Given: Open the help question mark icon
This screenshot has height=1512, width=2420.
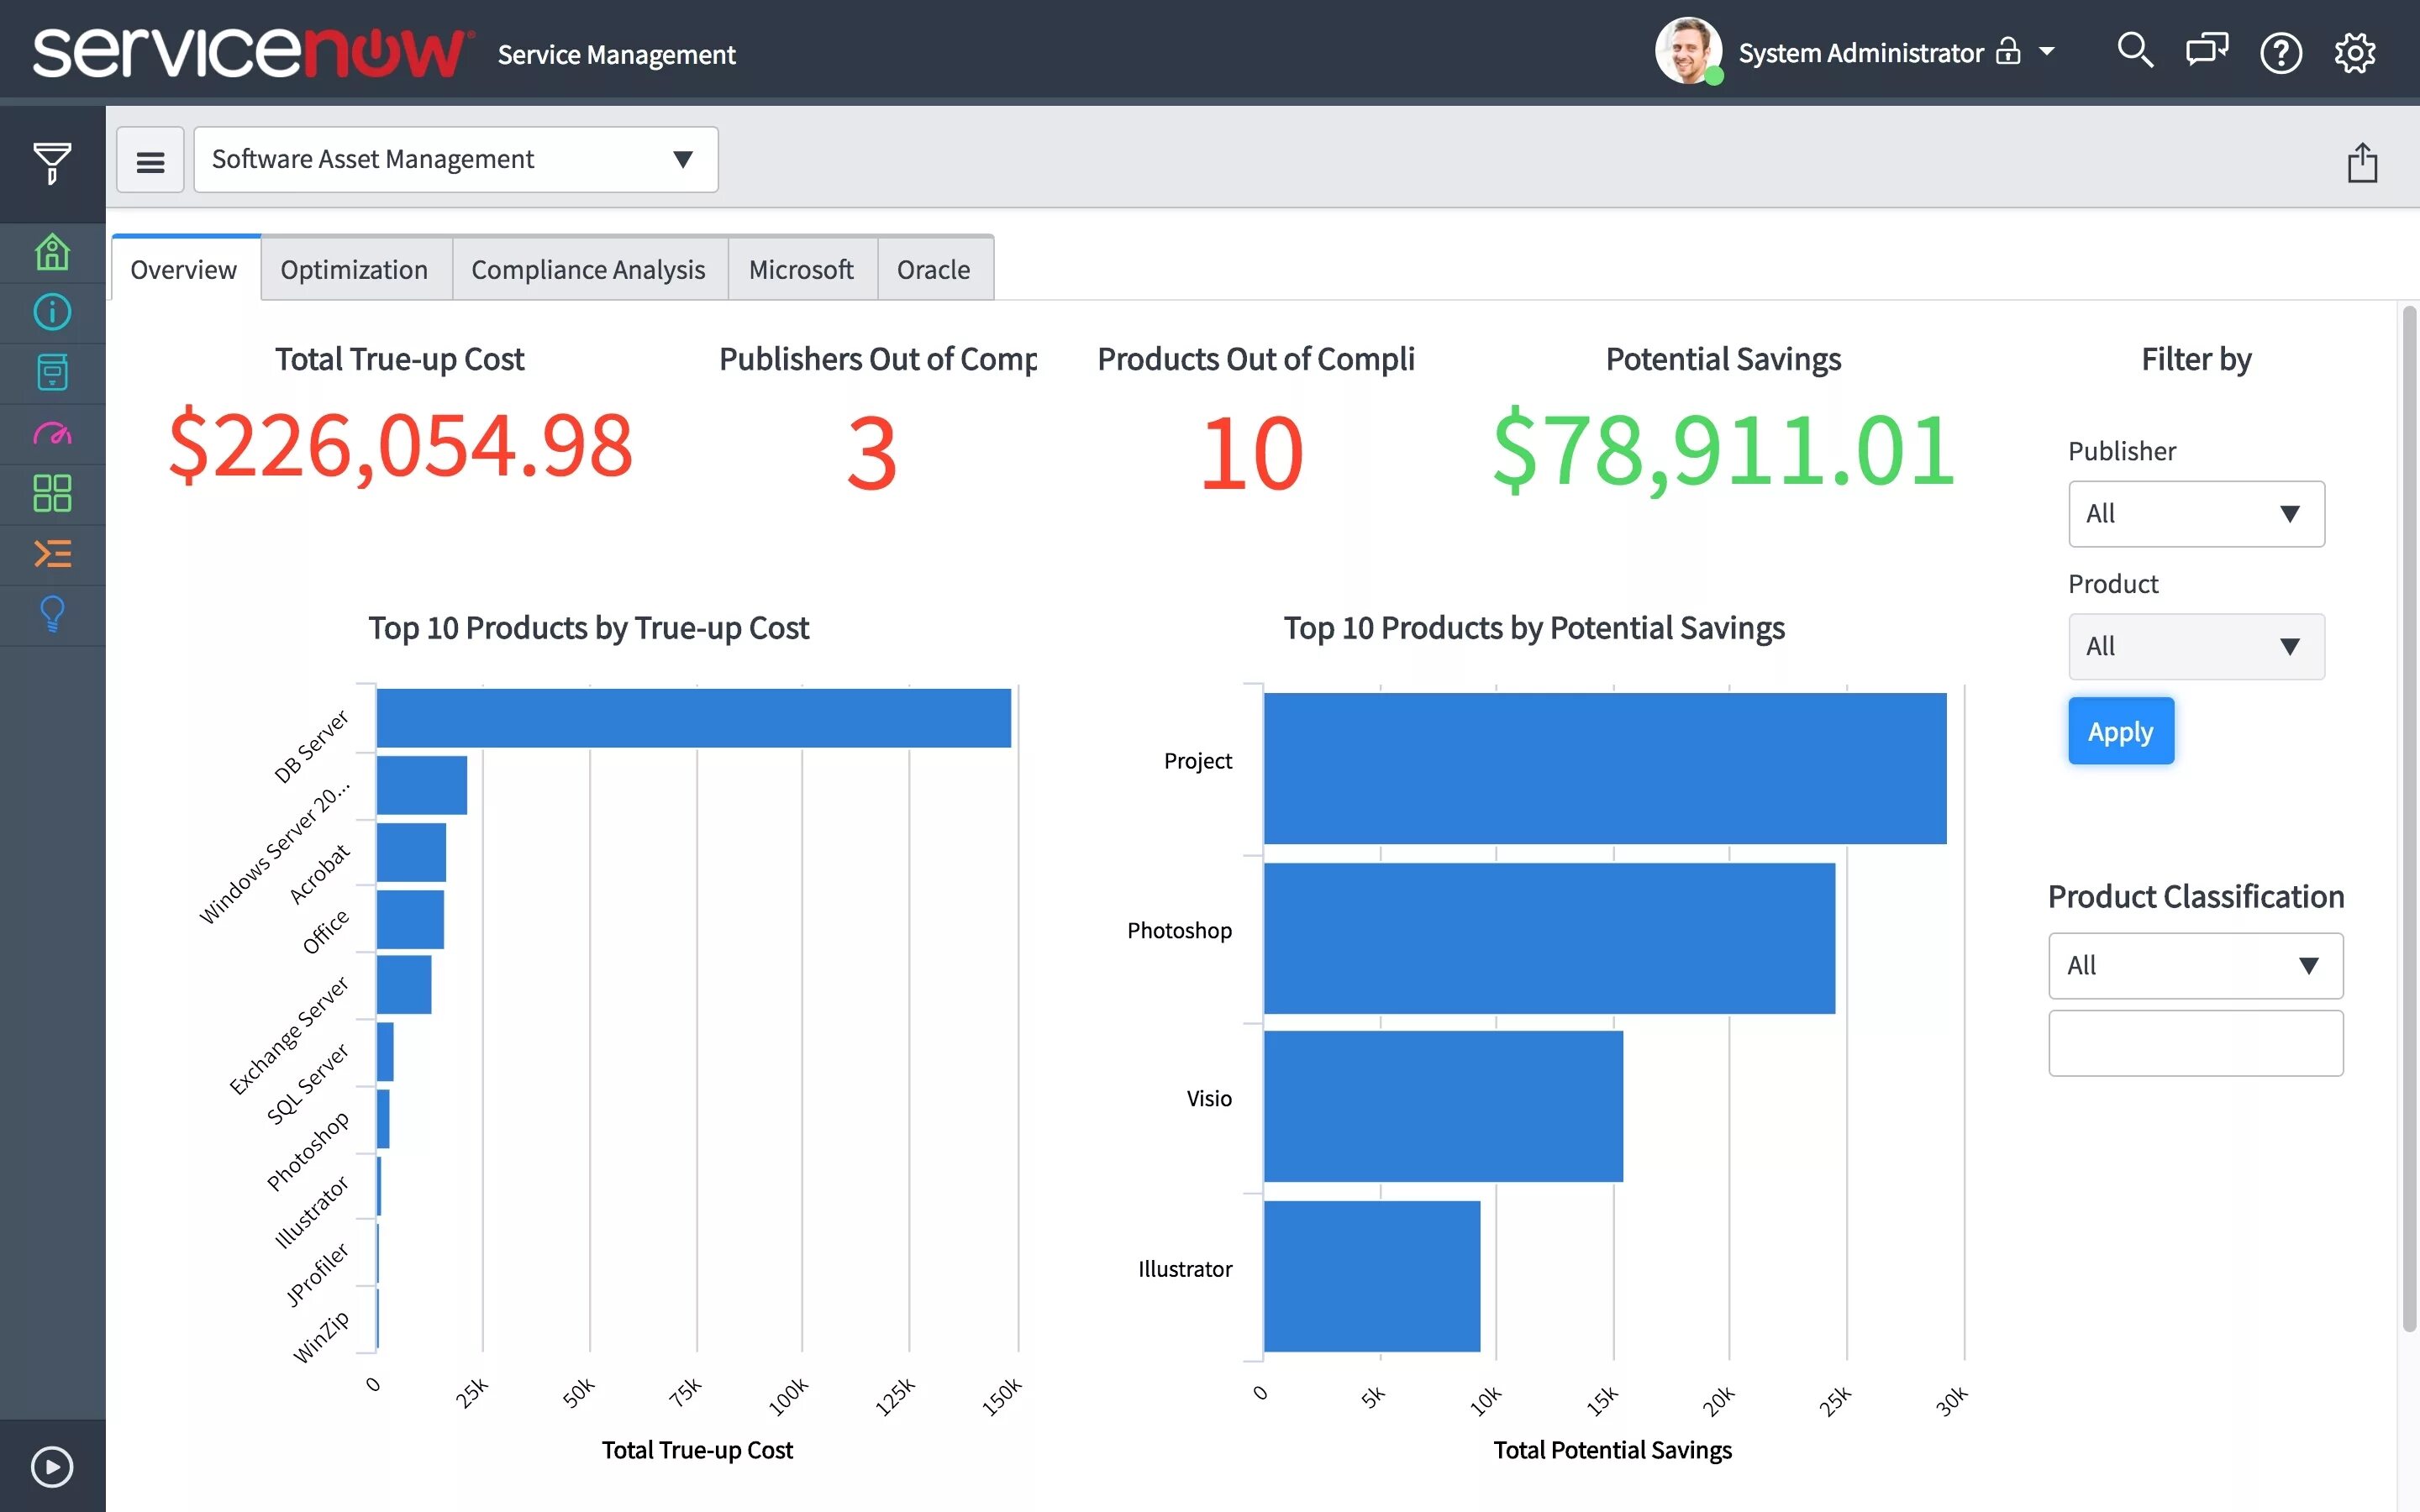Looking at the screenshot, I should click(2280, 53).
